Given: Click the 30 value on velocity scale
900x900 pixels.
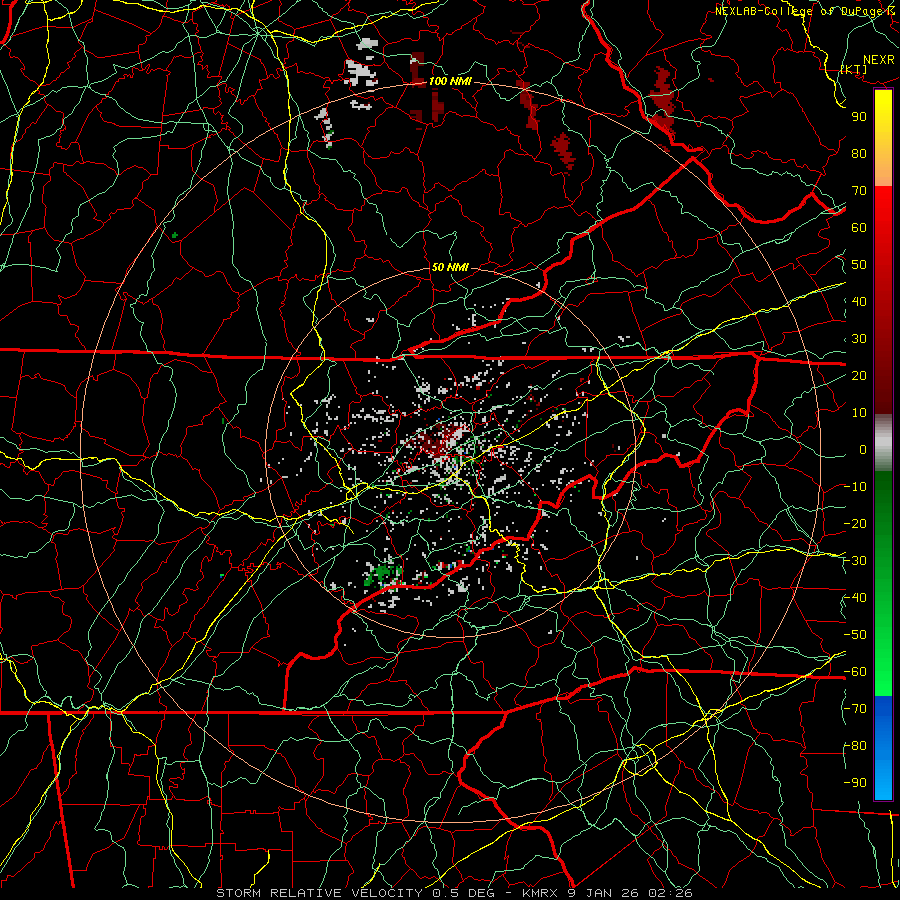Looking at the screenshot, I should (x=859, y=339).
